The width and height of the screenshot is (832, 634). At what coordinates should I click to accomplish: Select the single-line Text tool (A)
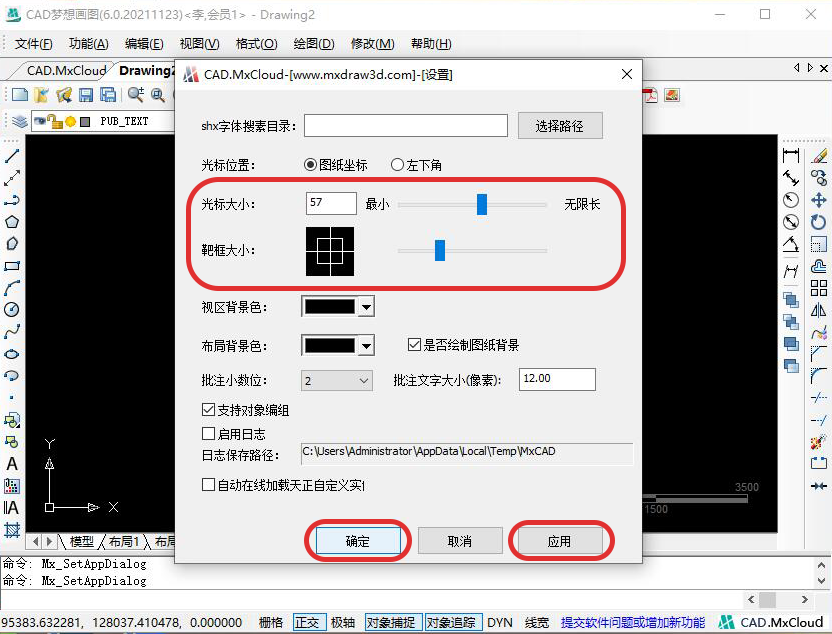click(12, 464)
